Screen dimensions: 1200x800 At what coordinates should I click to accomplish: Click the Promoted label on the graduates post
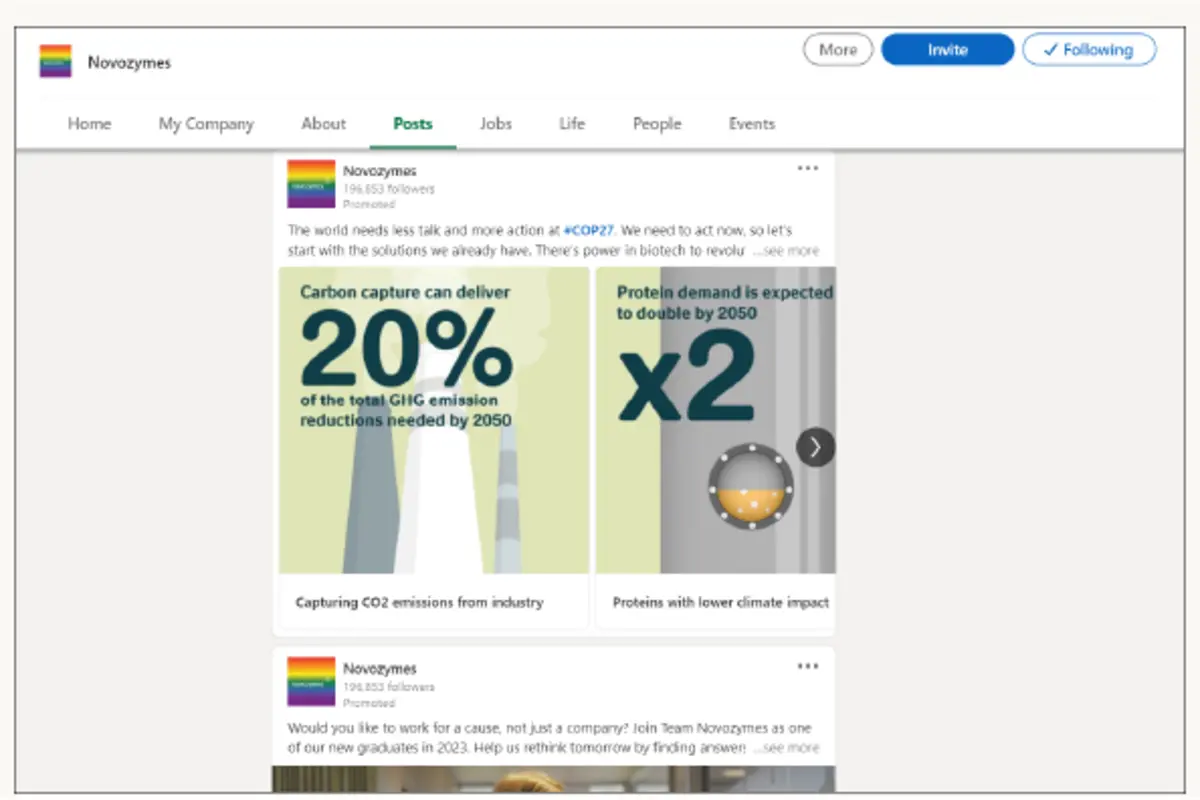click(369, 703)
